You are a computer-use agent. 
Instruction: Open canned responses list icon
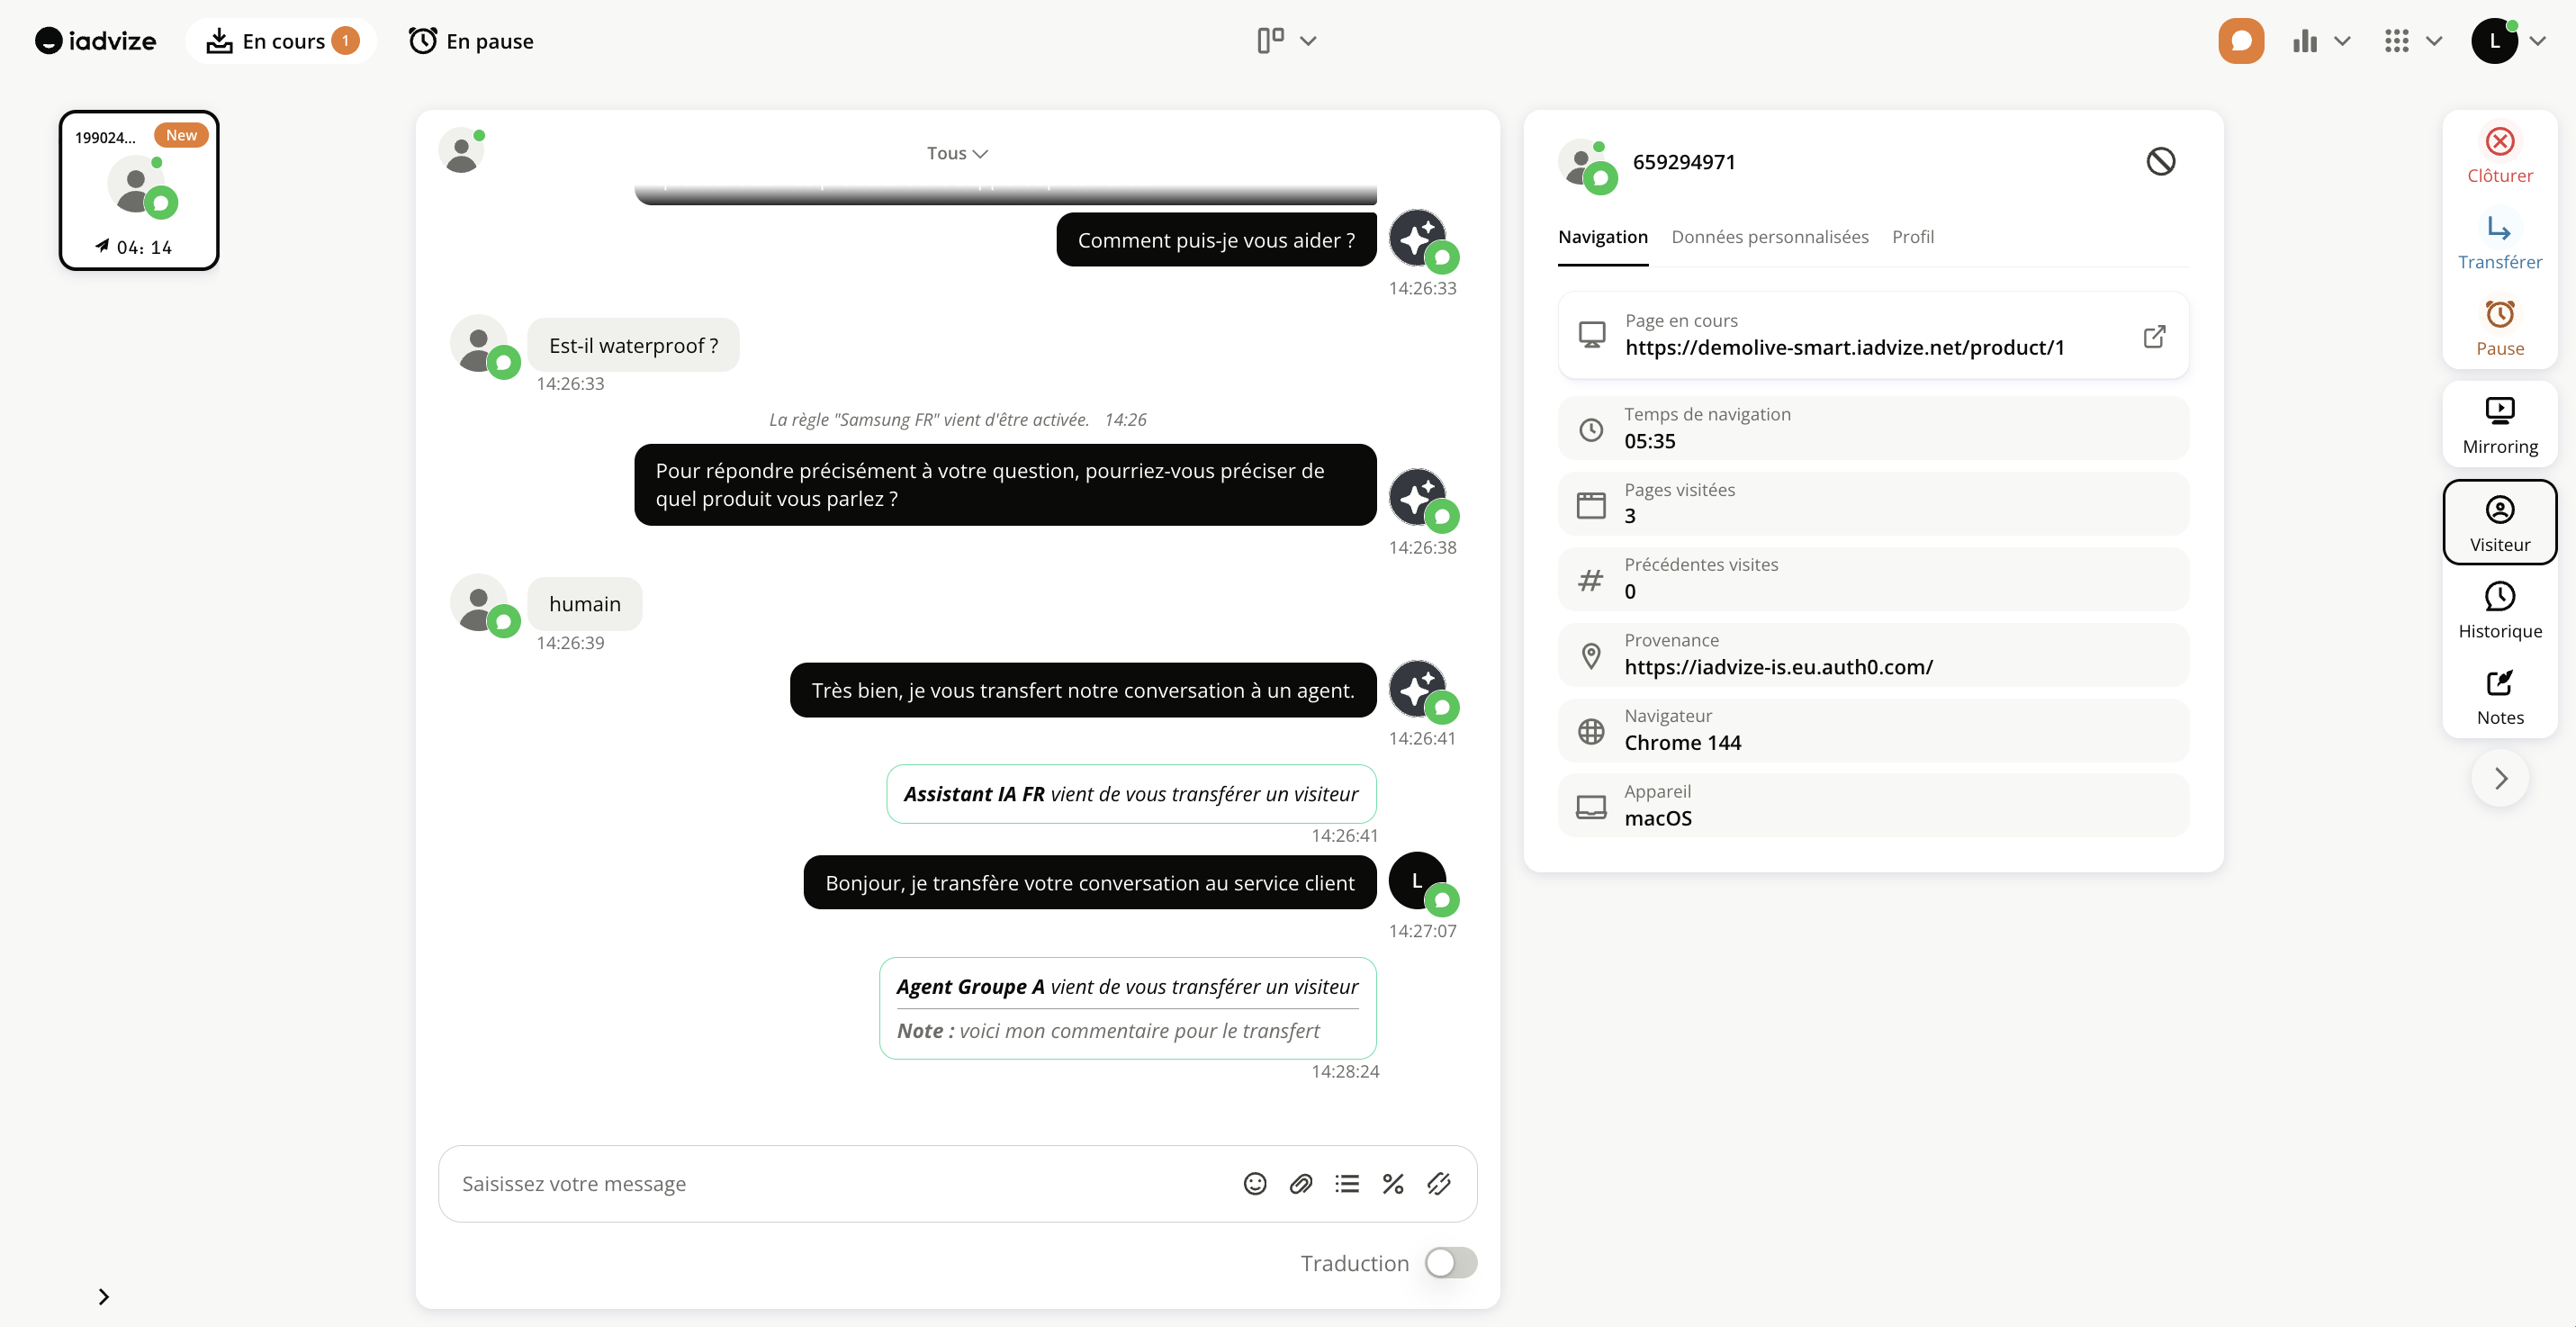pyautogui.click(x=1346, y=1184)
